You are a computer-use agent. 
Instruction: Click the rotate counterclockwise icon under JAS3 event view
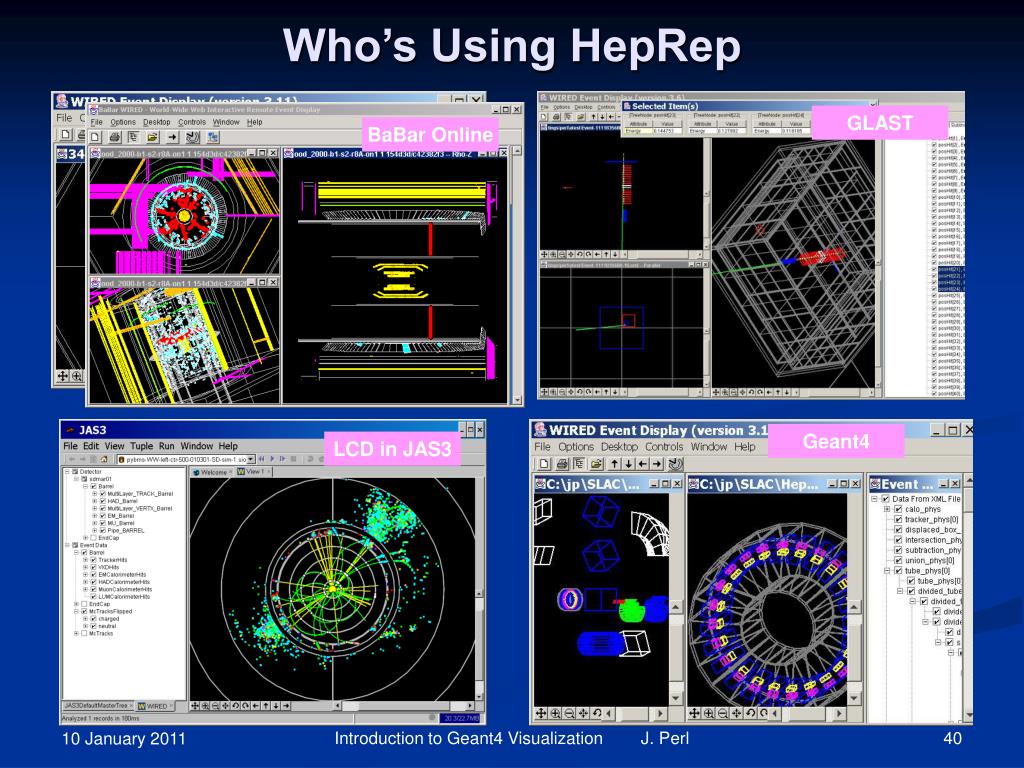pyautogui.click(x=235, y=706)
